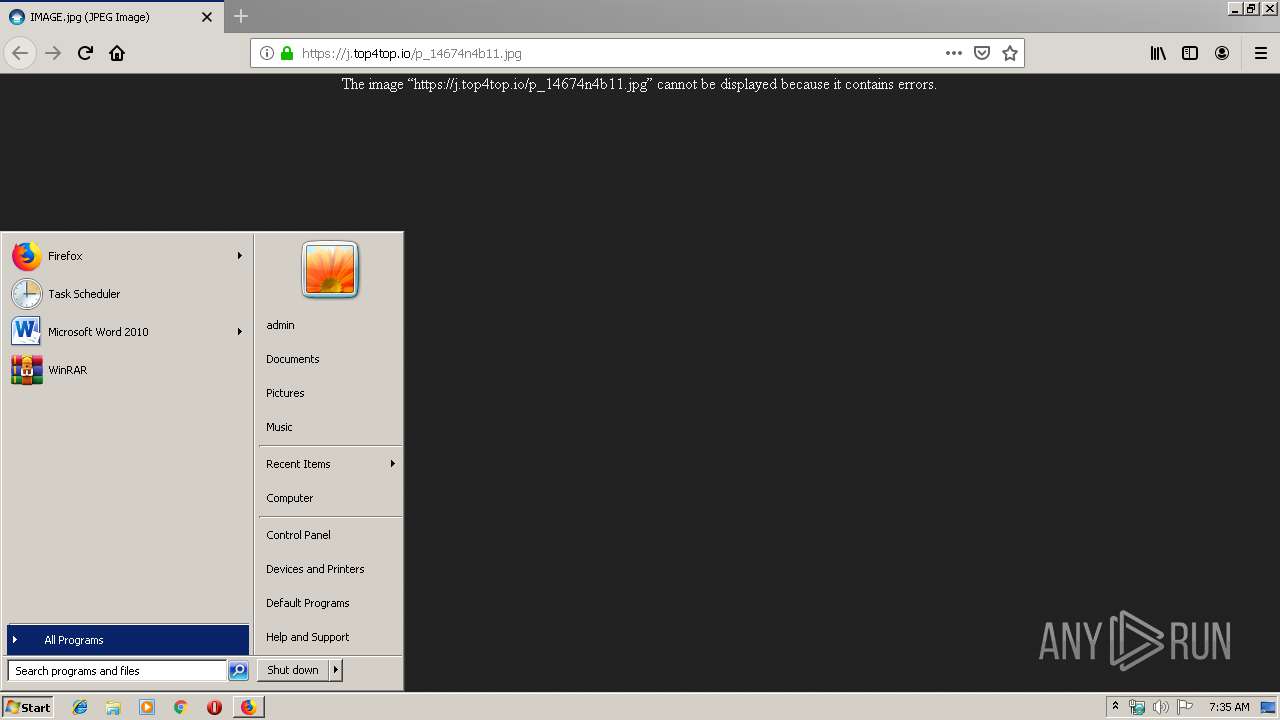Viewport: 1280px width, 720px height.
Task: Click the forward navigation arrow
Action: (x=53, y=53)
